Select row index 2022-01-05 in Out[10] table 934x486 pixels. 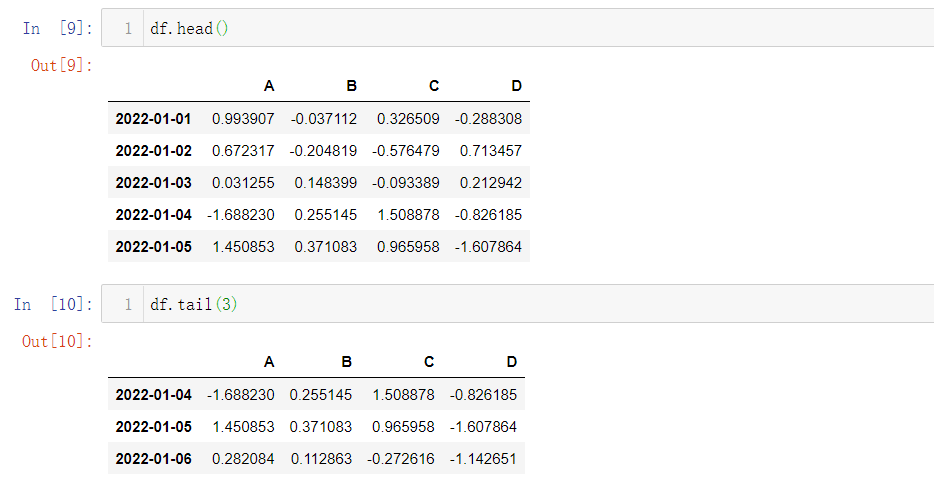tap(154, 427)
